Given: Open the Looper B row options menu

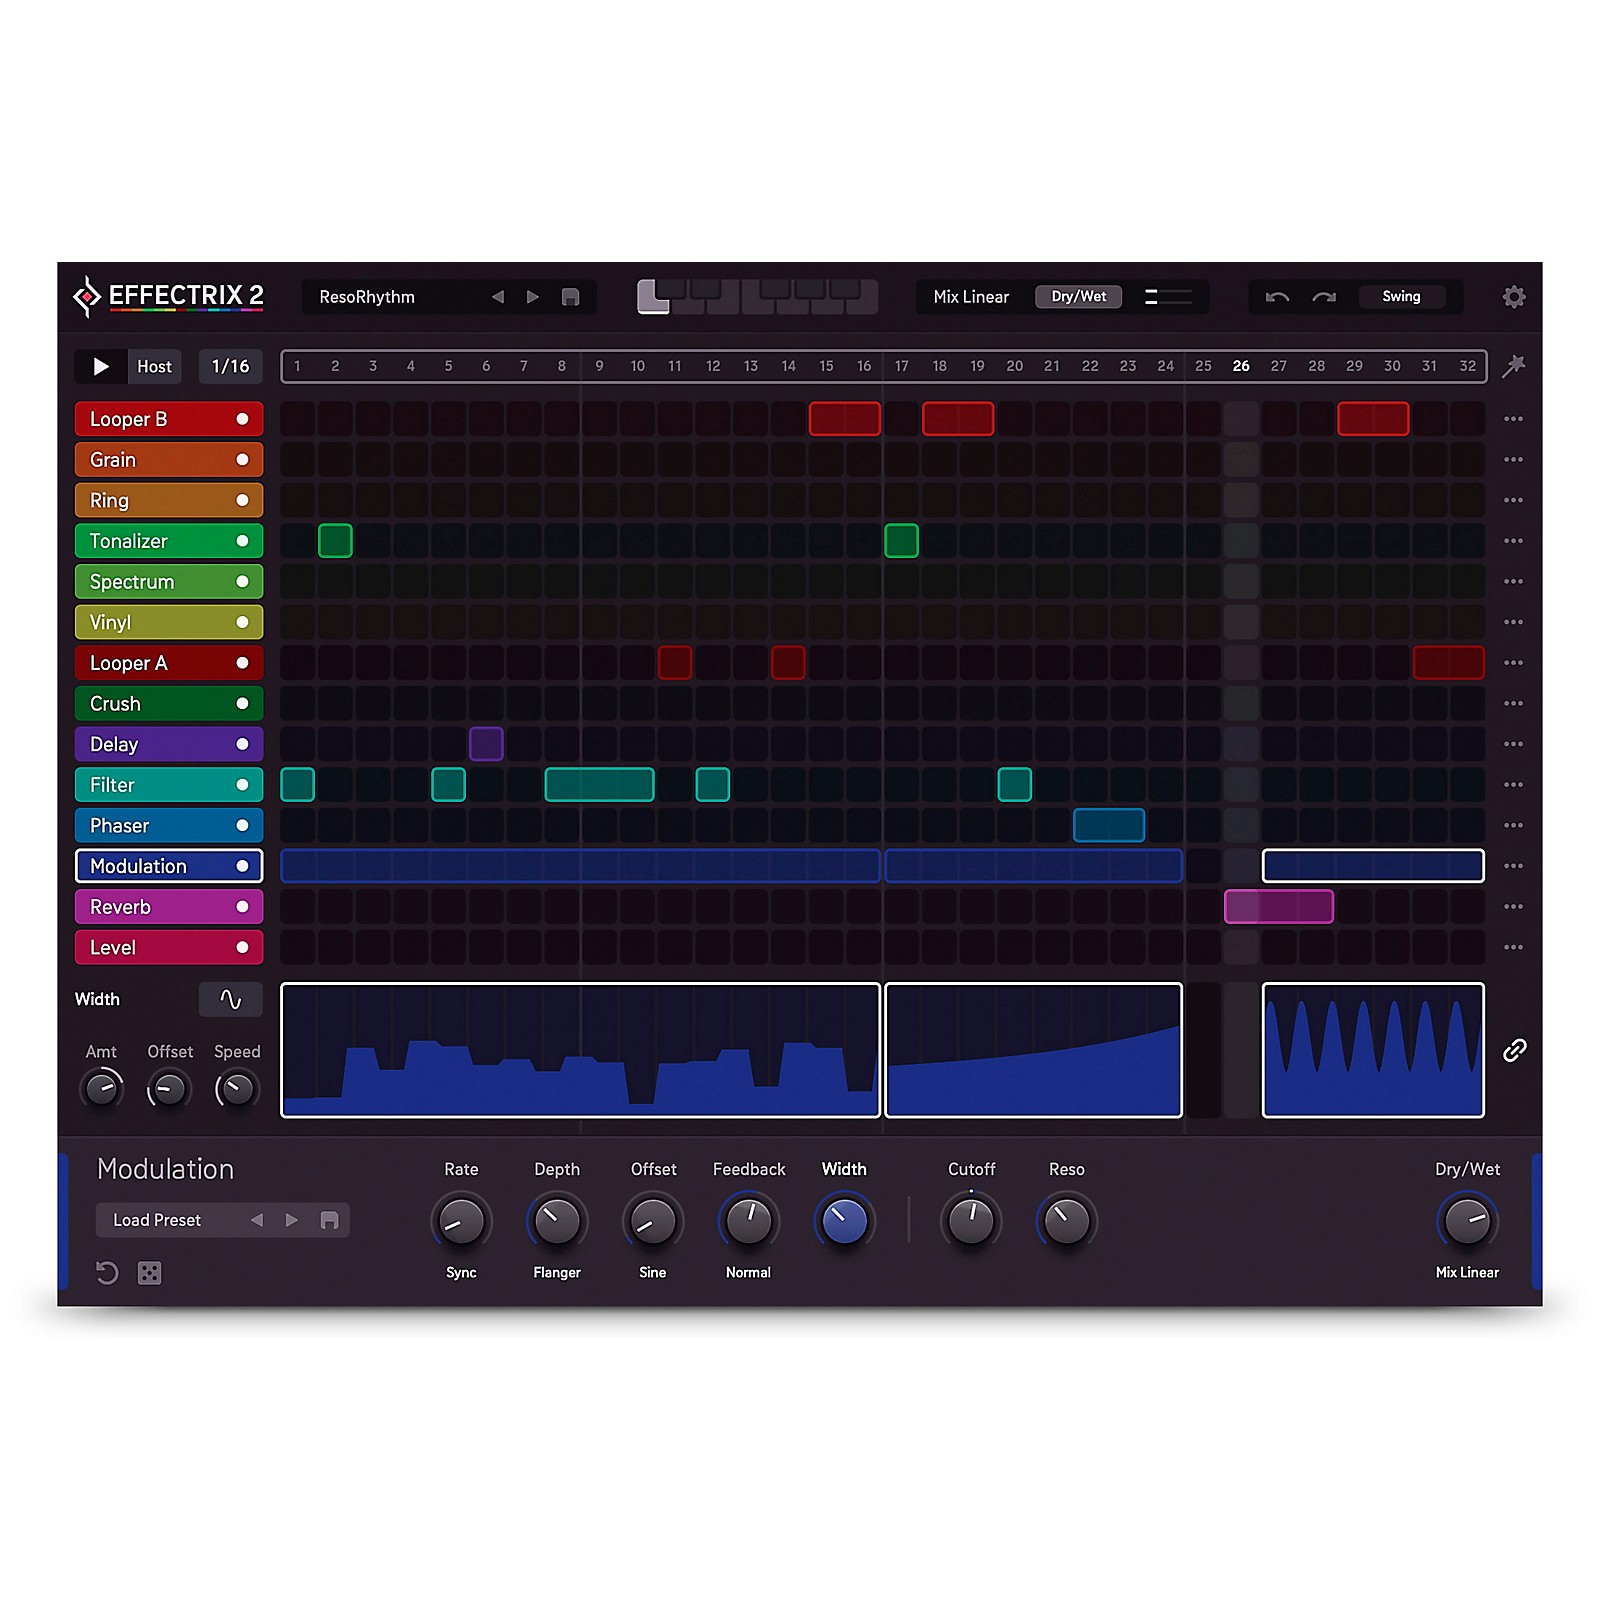Looking at the screenshot, I should [1512, 419].
